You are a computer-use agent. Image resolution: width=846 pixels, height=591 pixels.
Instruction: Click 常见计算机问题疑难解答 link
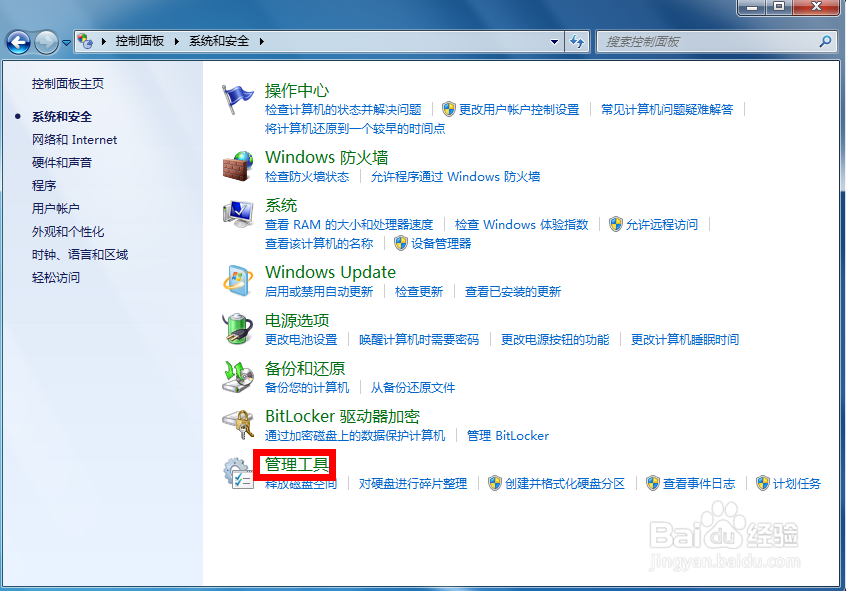(x=667, y=110)
